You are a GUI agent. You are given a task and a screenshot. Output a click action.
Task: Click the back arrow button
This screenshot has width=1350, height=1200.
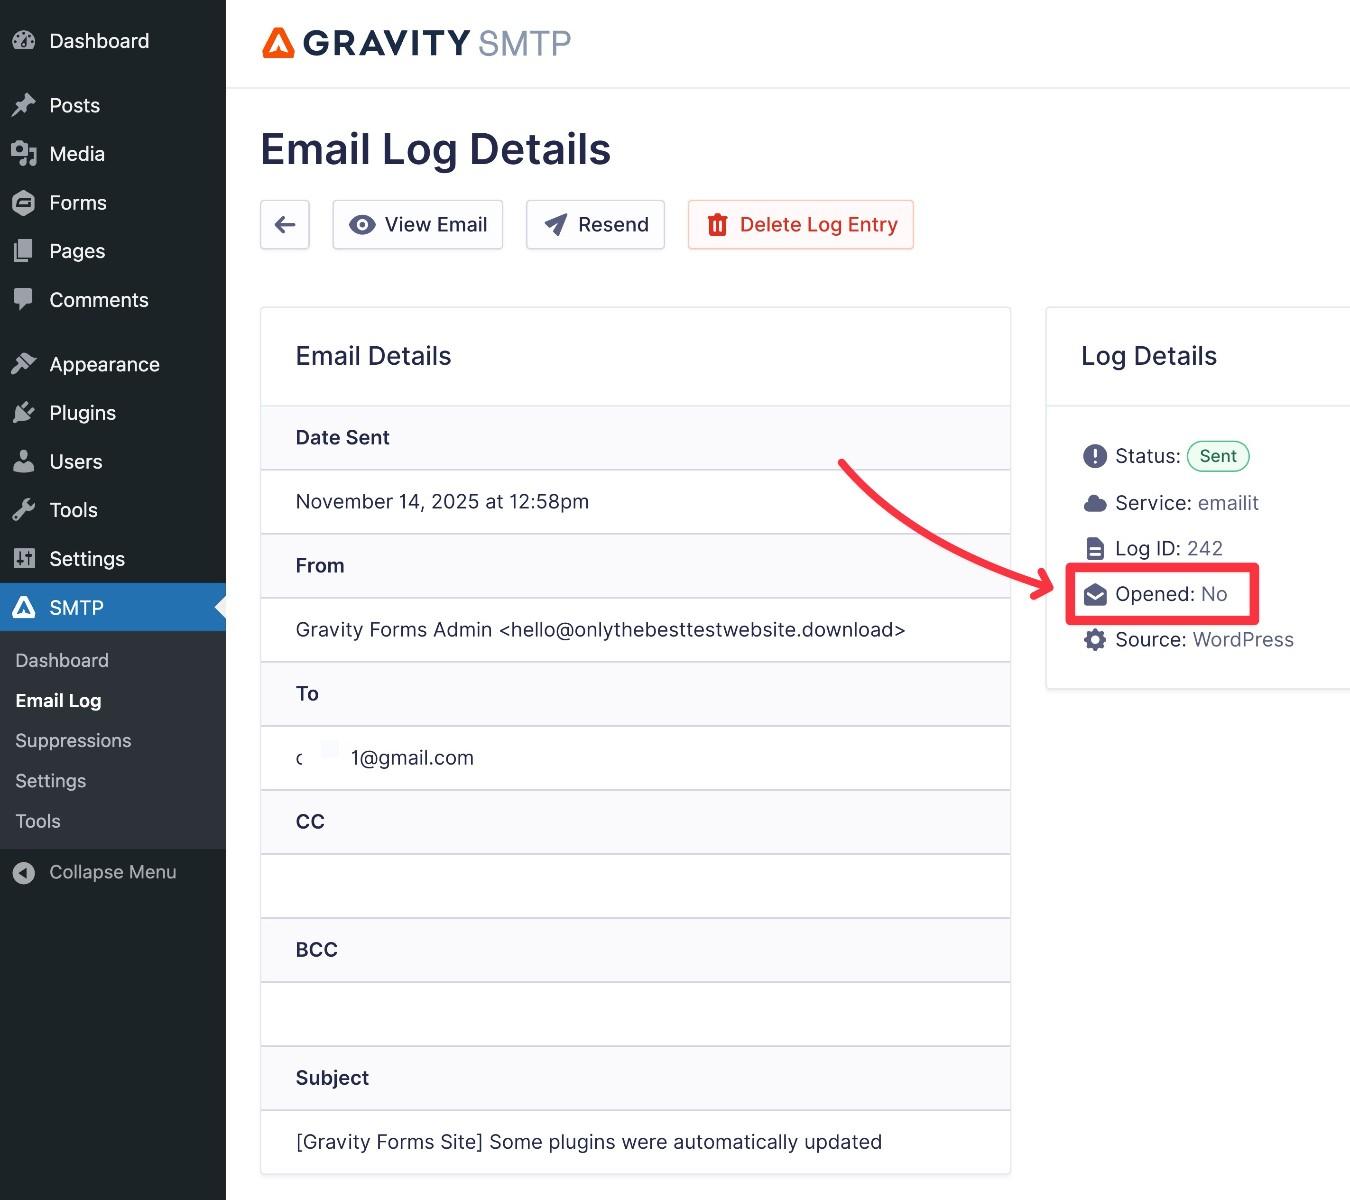click(x=284, y=225)
